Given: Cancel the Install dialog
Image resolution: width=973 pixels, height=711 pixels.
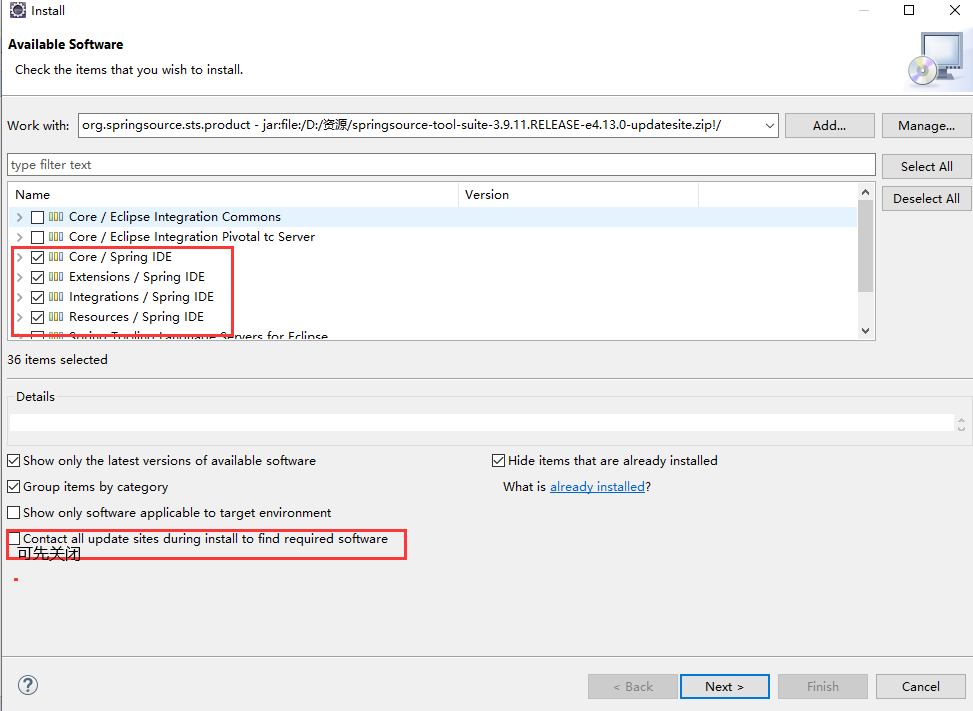Looking at the screenshot, I should click(x=921, y=687).
